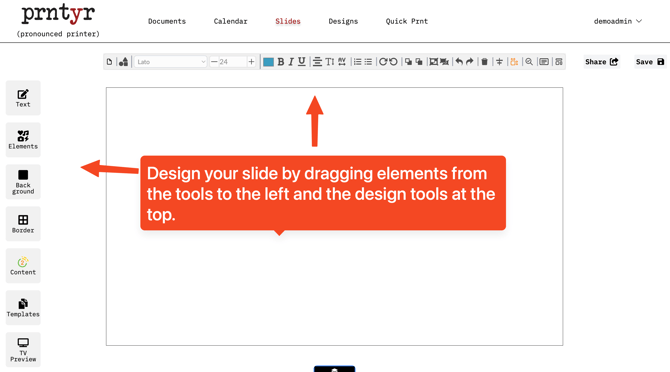Open the Elements tool panel
The width and height of the screenshot is (670, 372).
tap(23, 140)
